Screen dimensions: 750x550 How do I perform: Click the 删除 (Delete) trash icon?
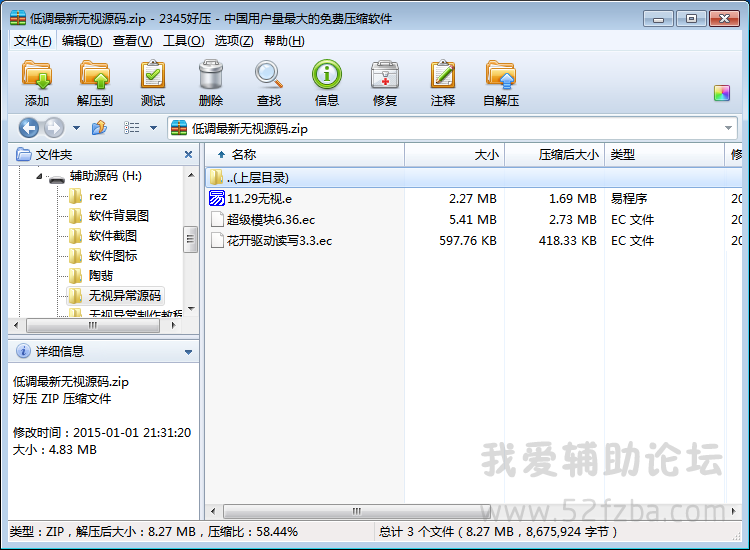210,75
